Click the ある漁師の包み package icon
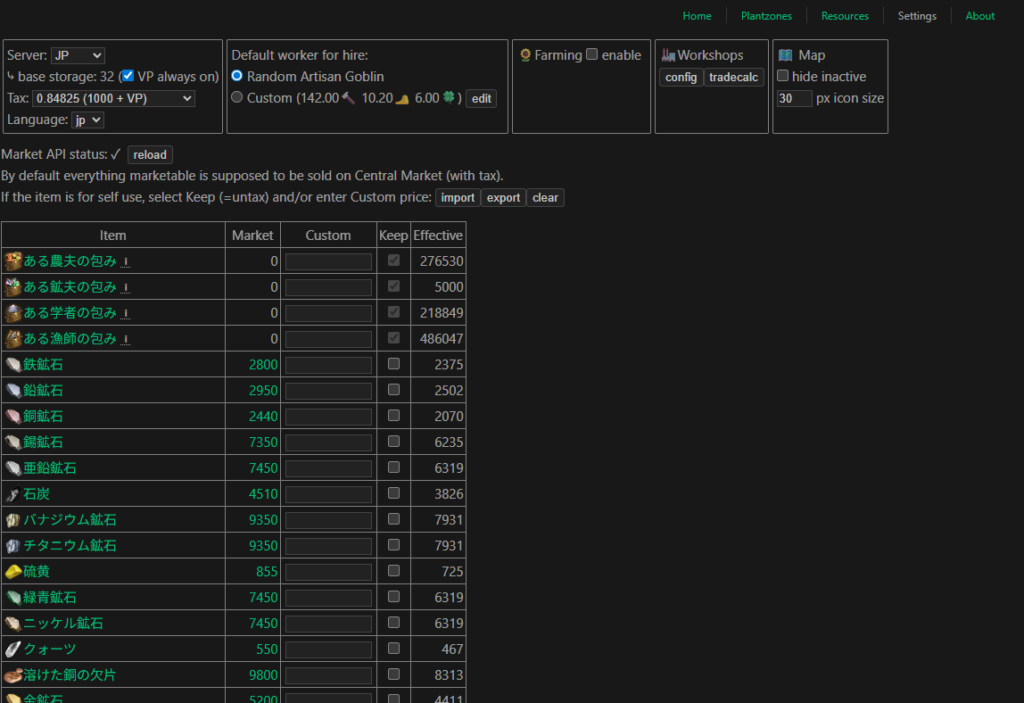The width and height of the screenshot is (1024, 703). click(x=13, y=339)
